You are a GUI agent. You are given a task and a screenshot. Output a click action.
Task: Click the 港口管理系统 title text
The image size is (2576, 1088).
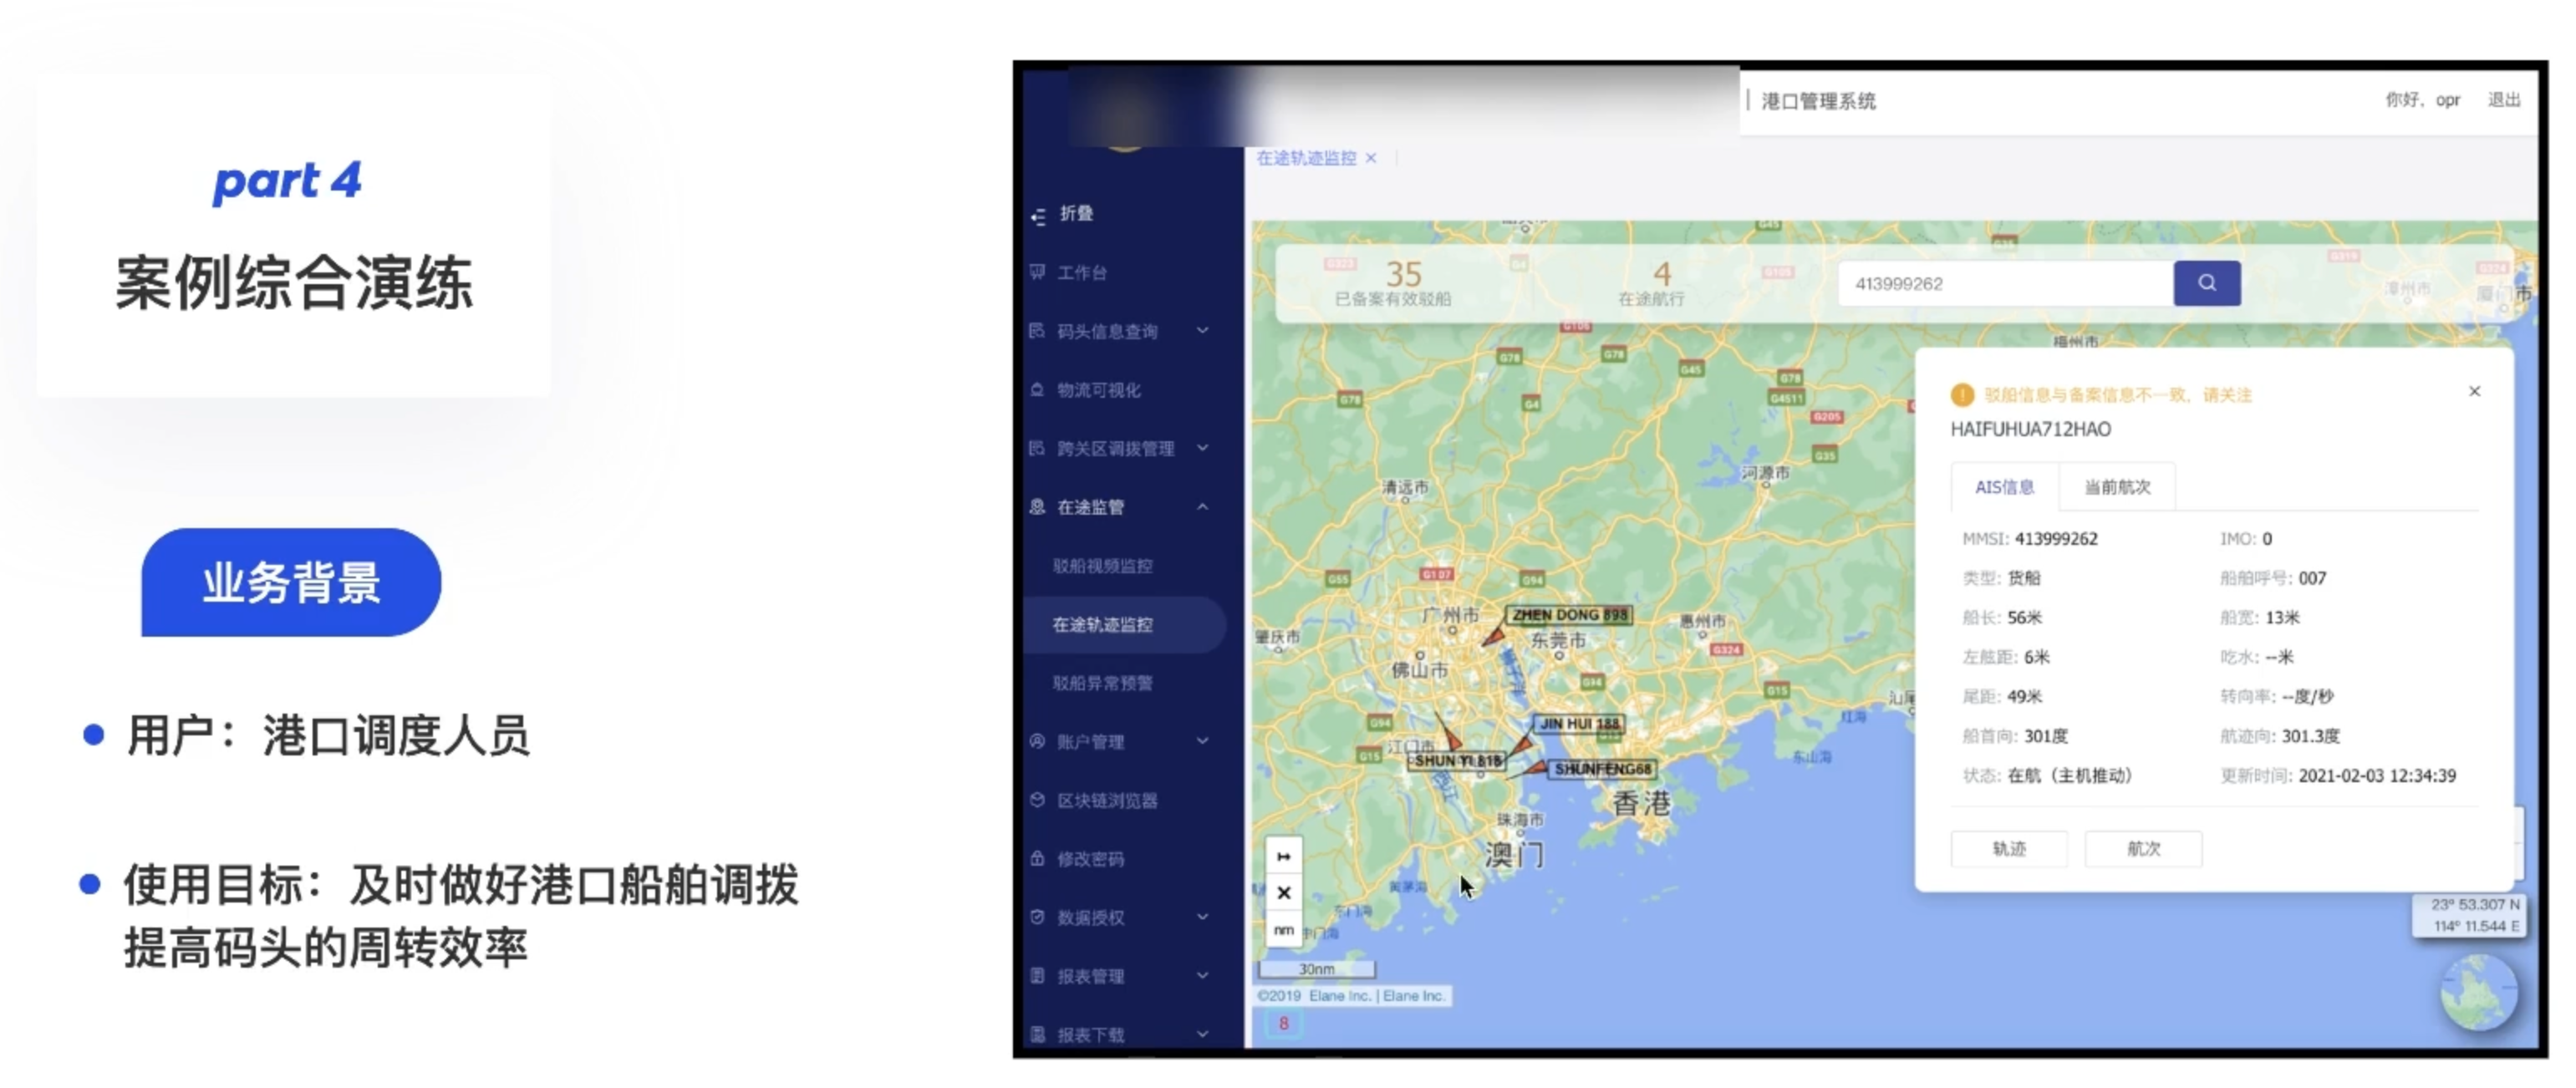(1818, 101)
